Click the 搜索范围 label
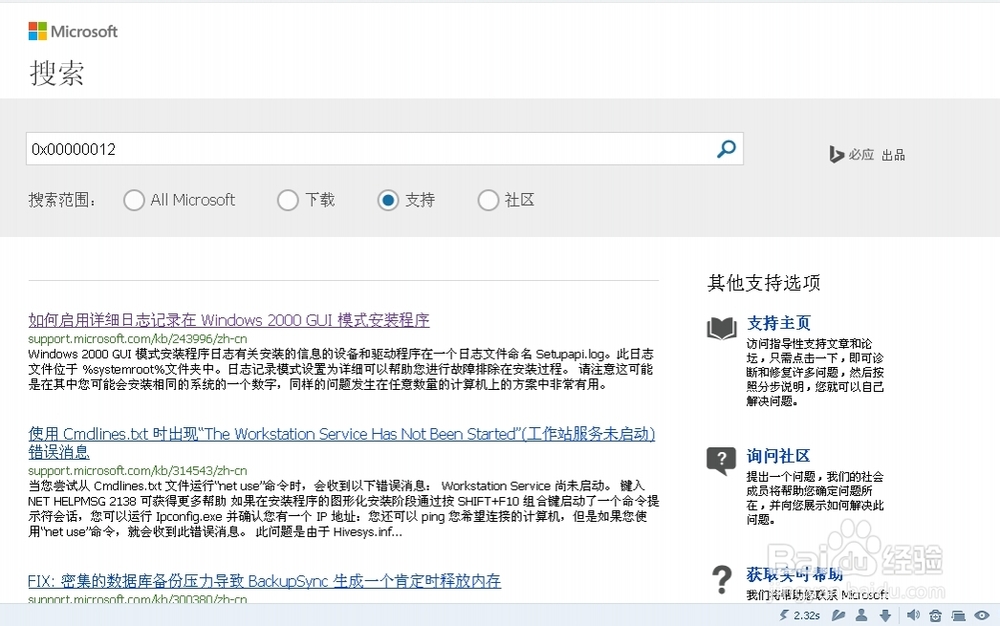Image resolution: width=1000 pixels, height=626 pixels. pyautogui.click(x=62, y=200)
